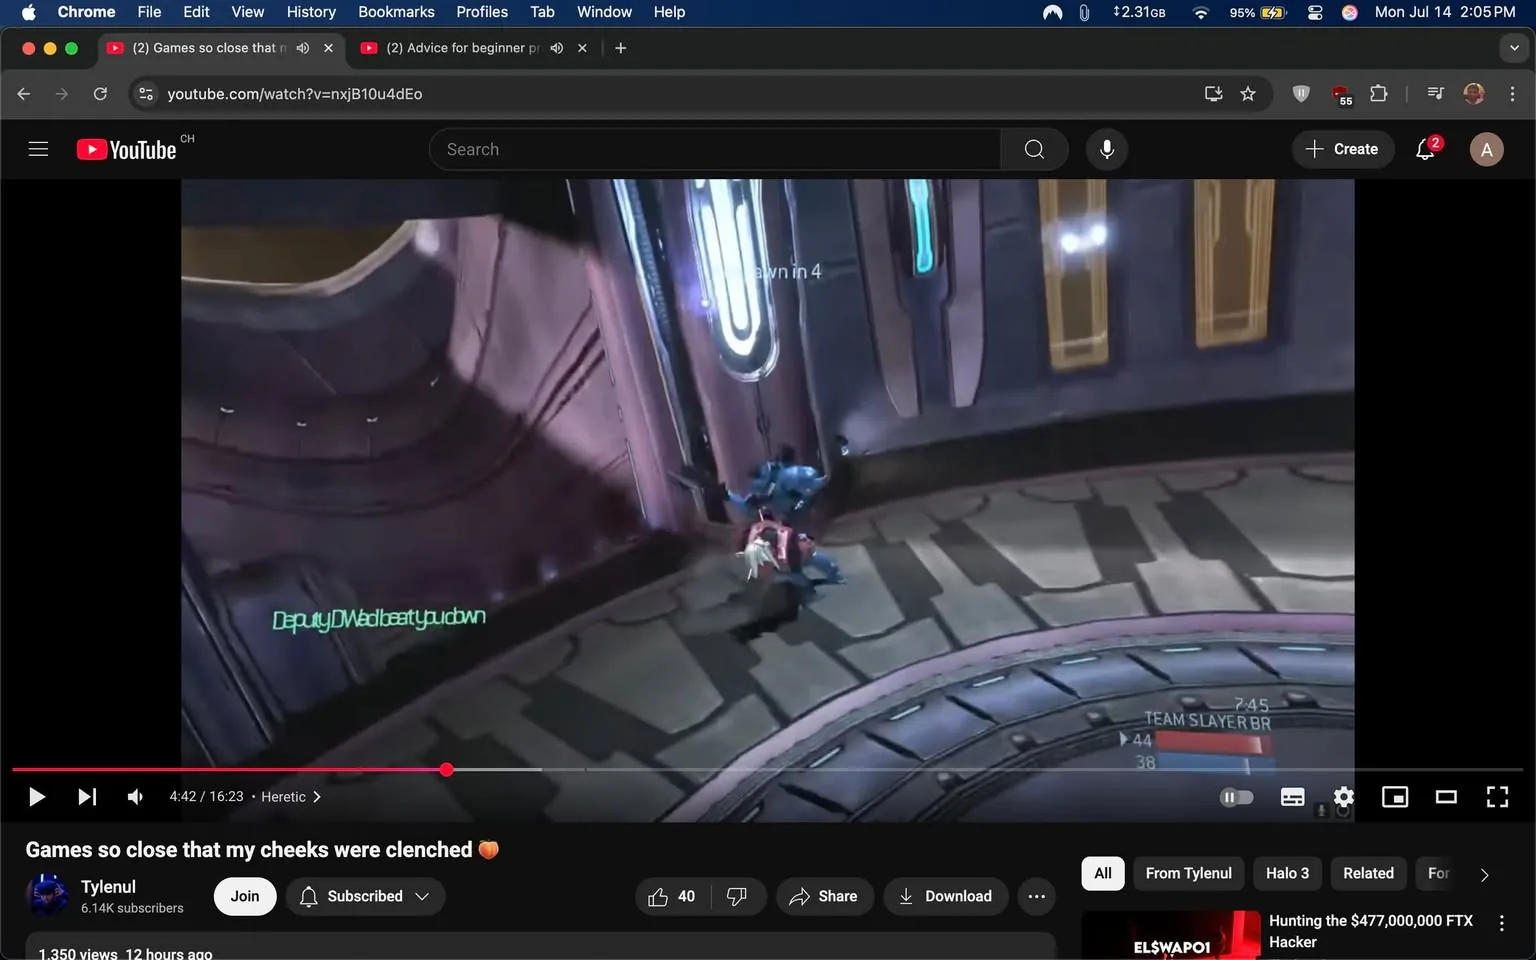Viewport: 1536px width, 960px height.
Task: Mute the video player volume
Action: click(135, 797)
